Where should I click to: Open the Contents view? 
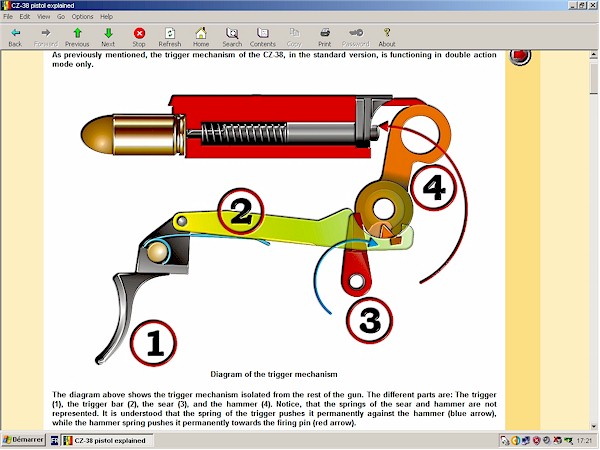pos(262,37)
